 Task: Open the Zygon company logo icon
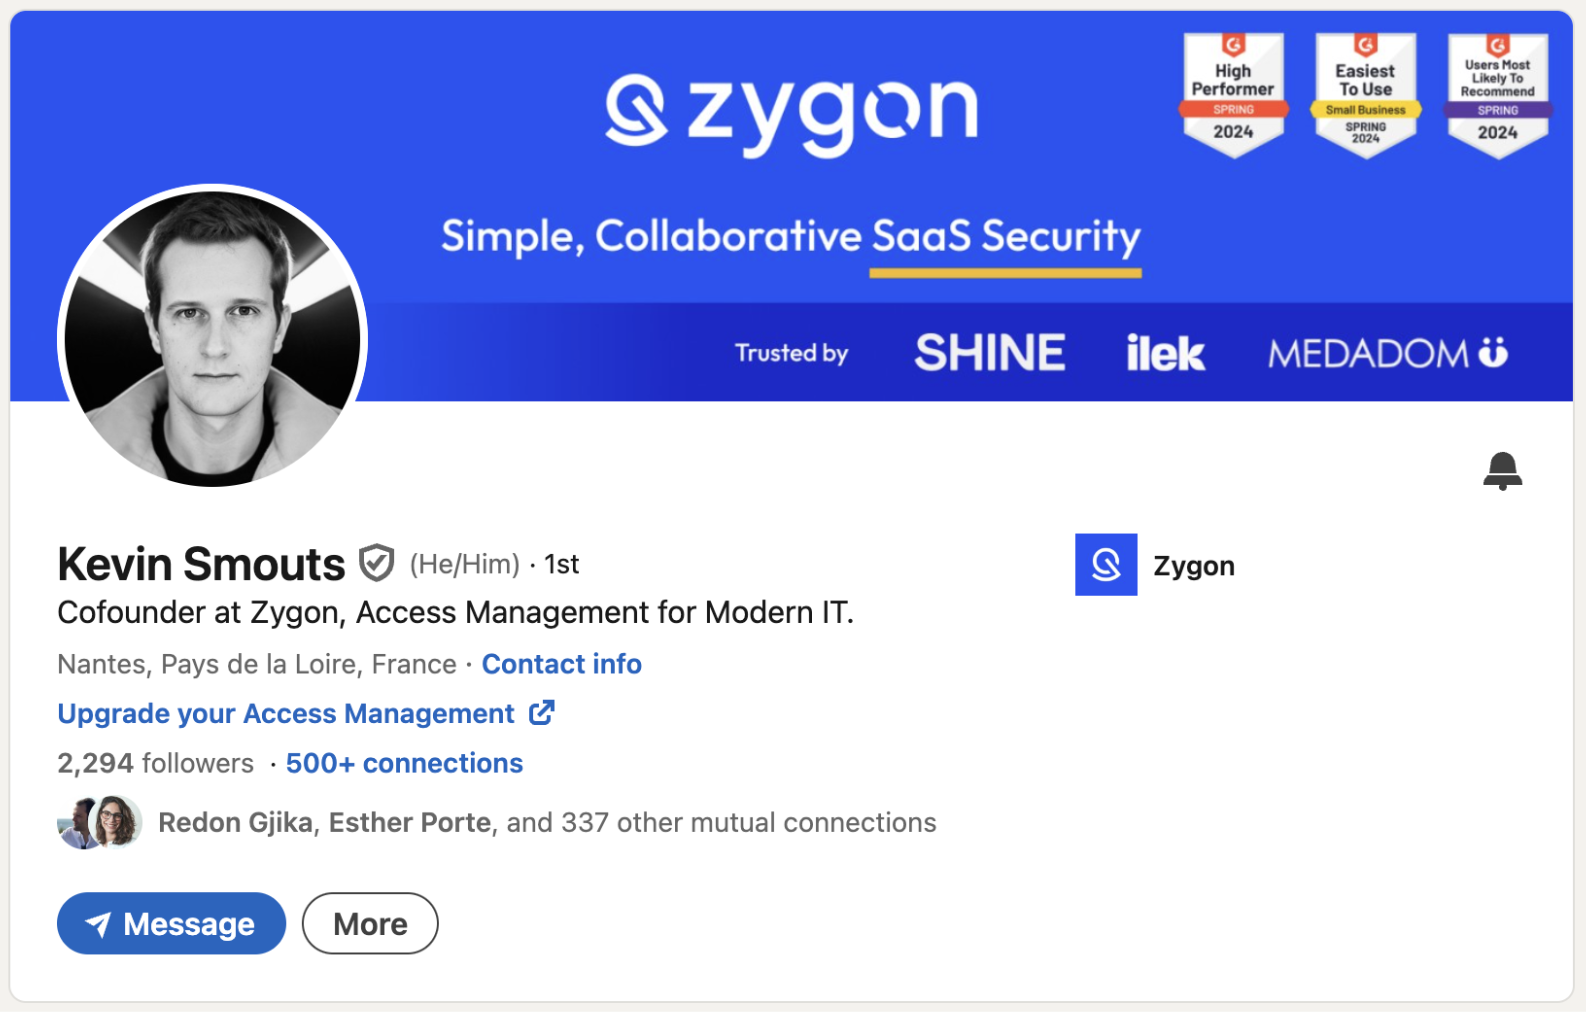click(x=1106, y=565)
